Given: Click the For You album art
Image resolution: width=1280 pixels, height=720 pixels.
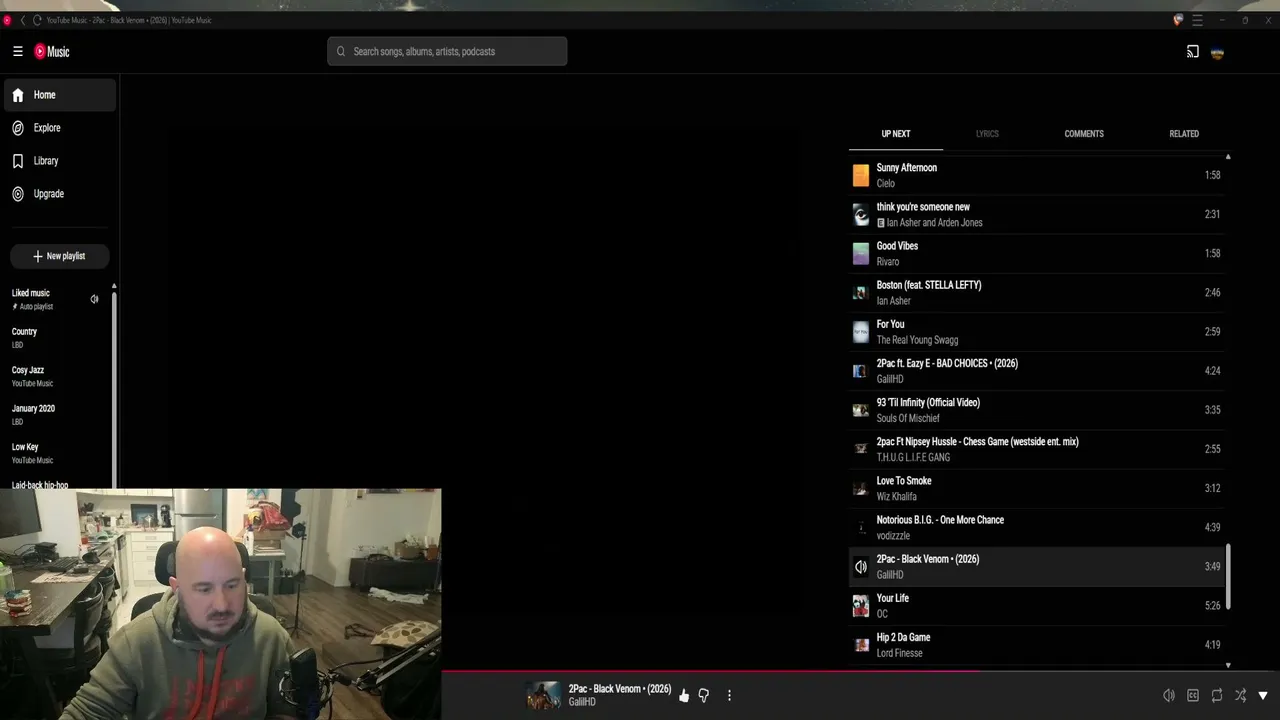Looking at the screenshot, I should pos(861,332).
